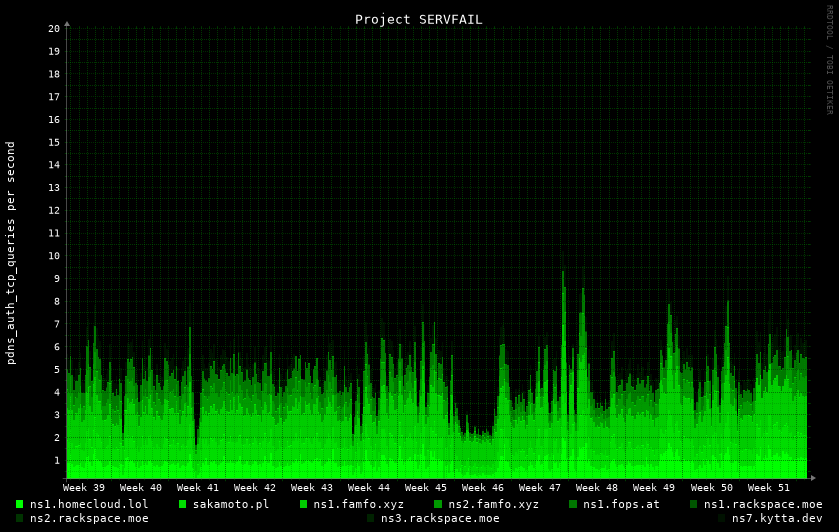Viewport: 839px width, 532px height.
Task: Click the sakamoto.pl legend text
Action: (230, 504)
